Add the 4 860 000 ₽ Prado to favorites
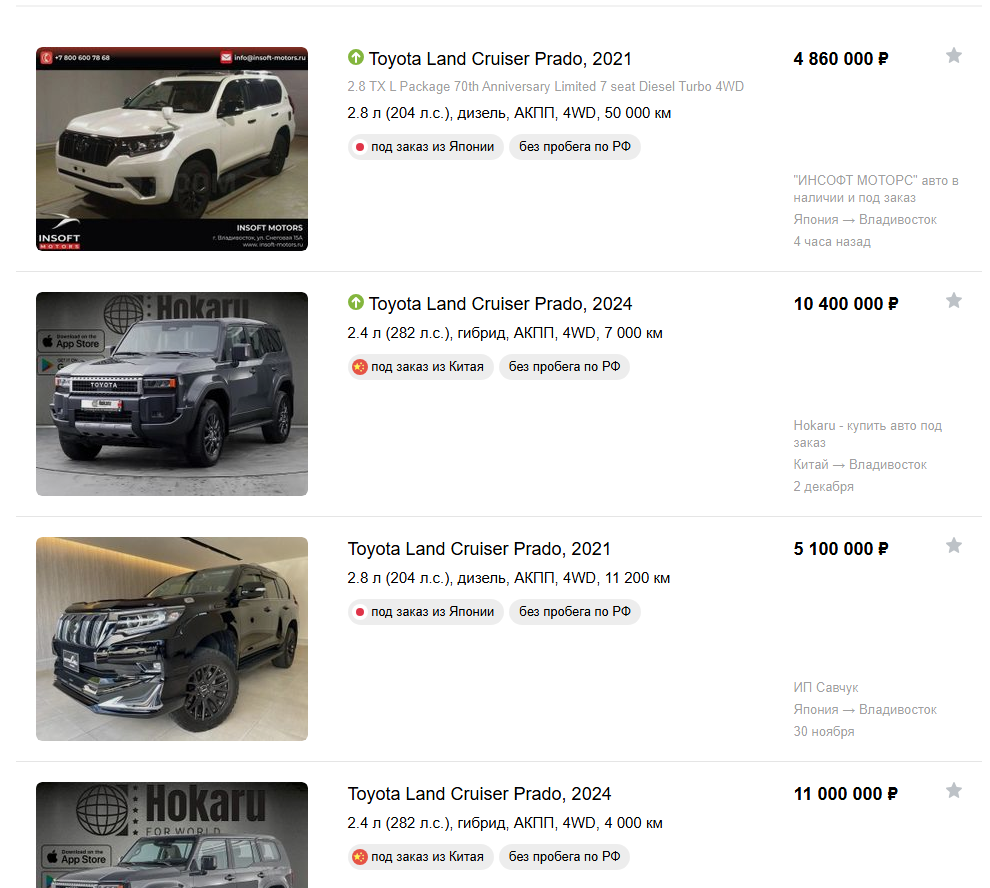This screenshot has width=990, height=888. pos(953,56)
